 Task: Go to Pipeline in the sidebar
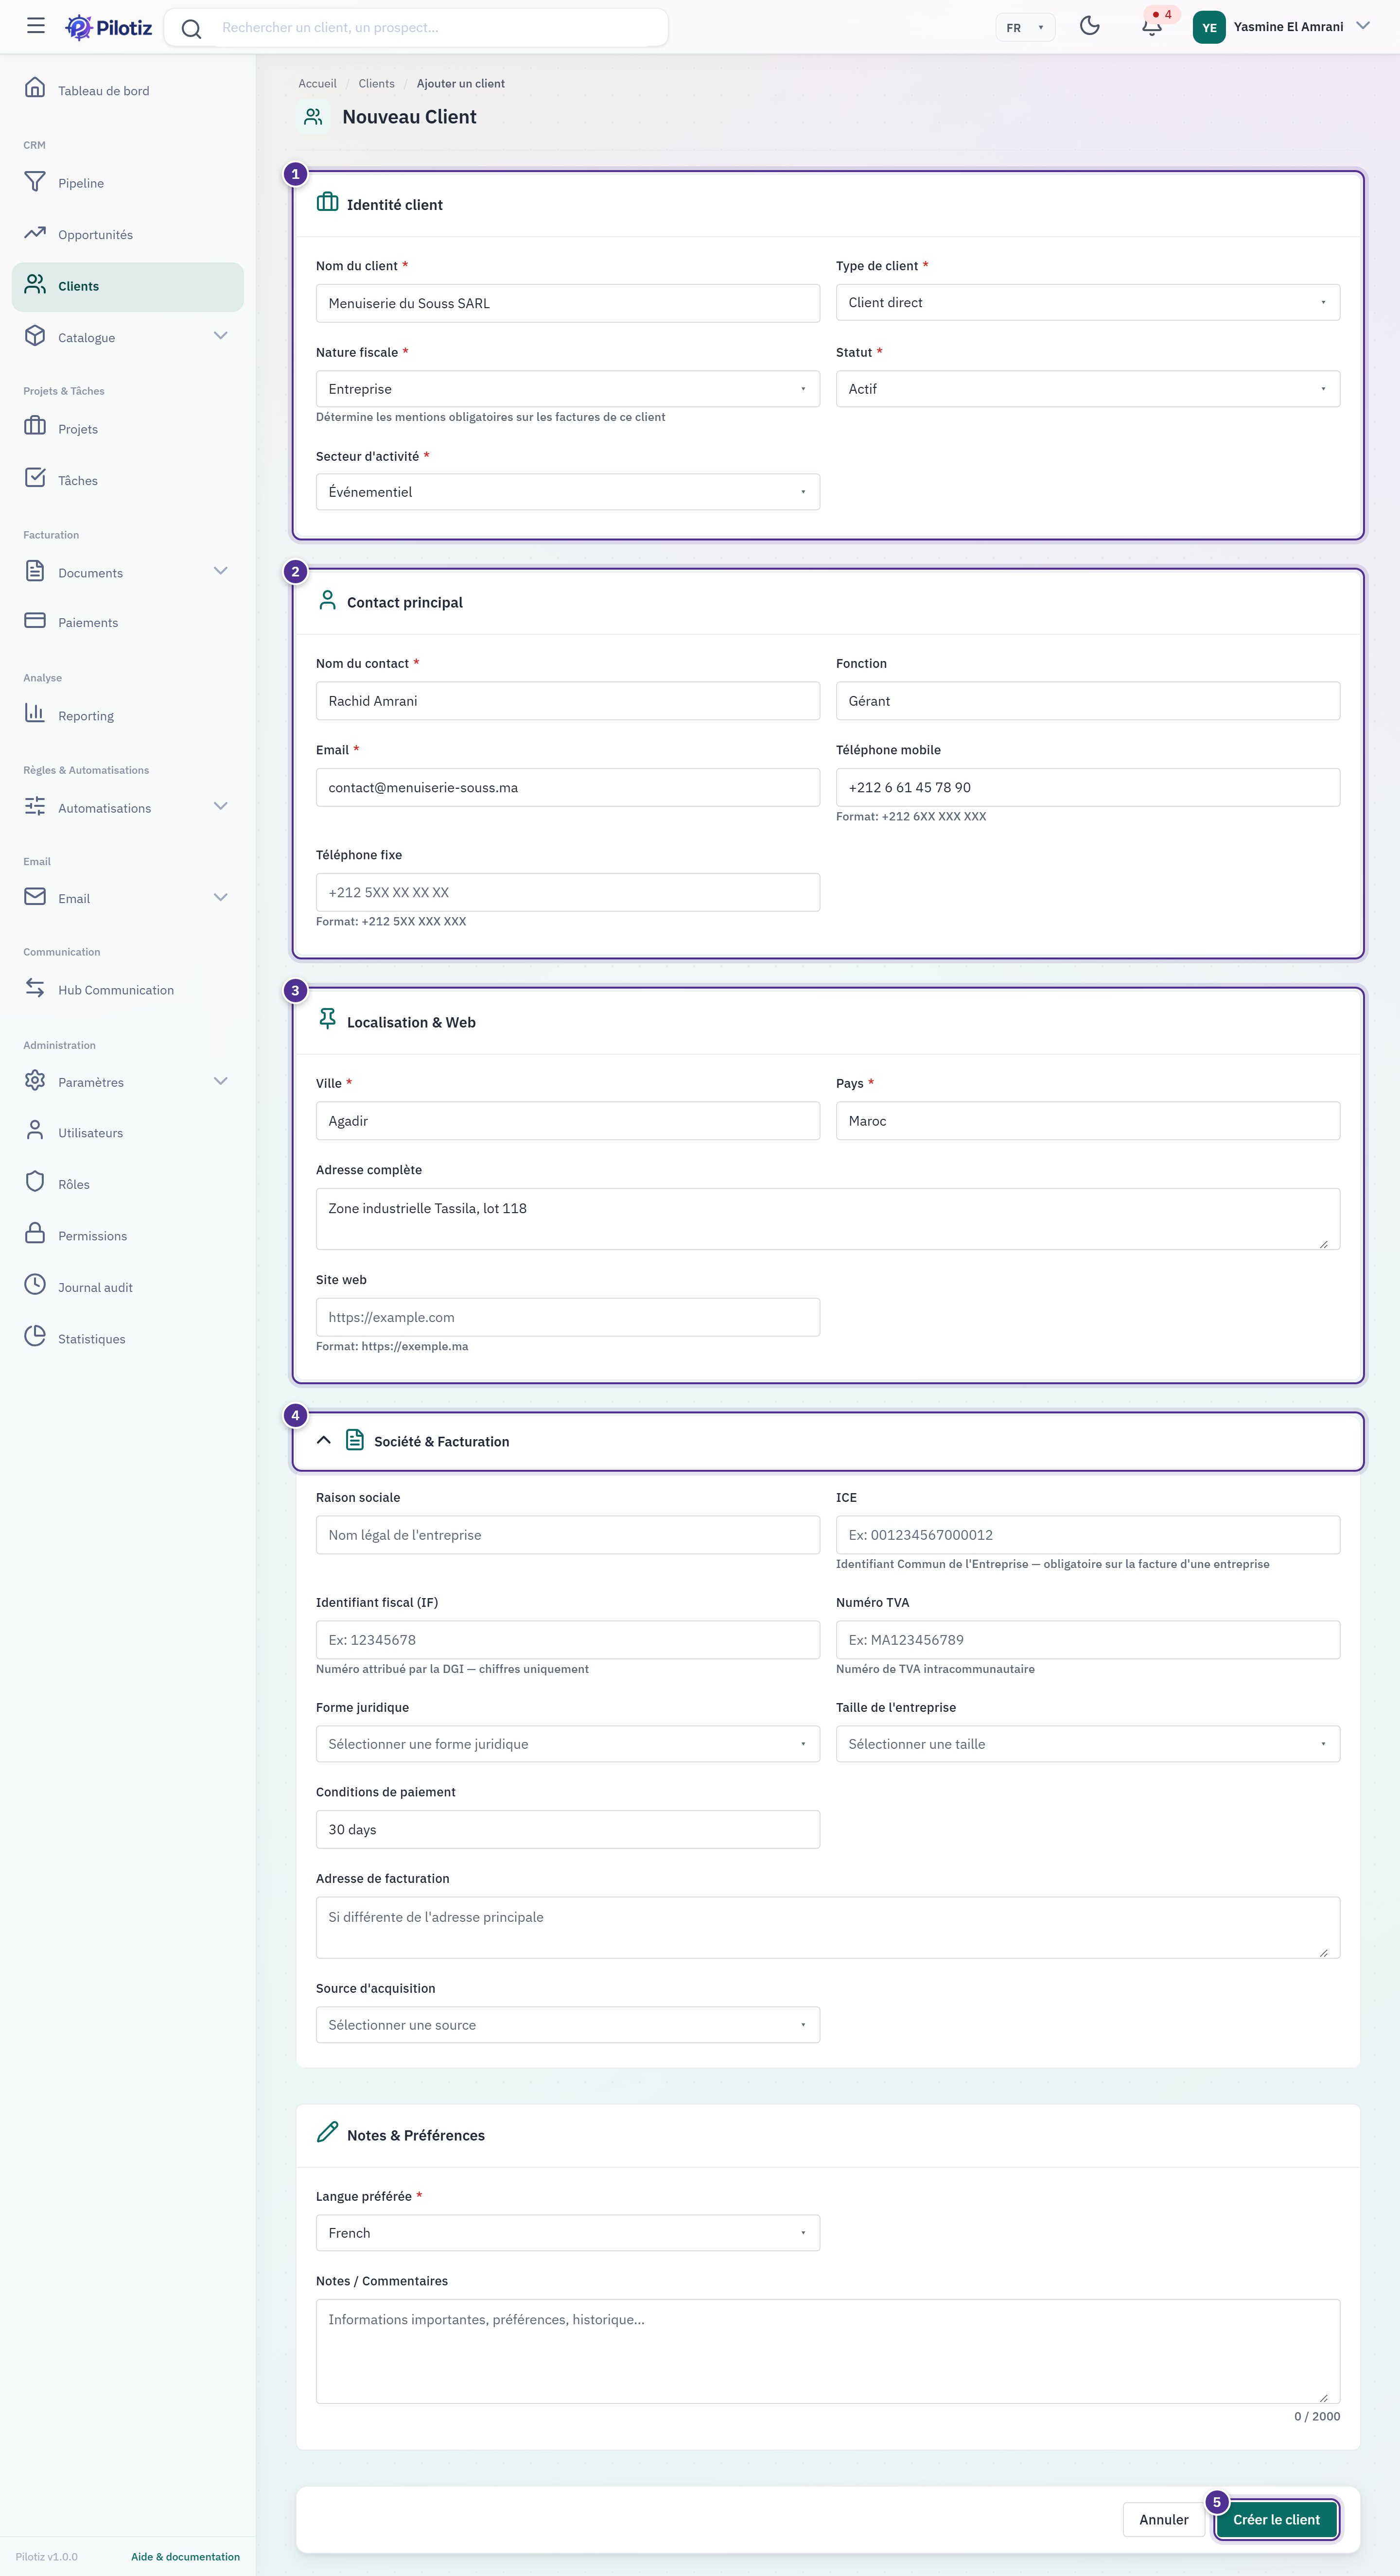[128, 183]
